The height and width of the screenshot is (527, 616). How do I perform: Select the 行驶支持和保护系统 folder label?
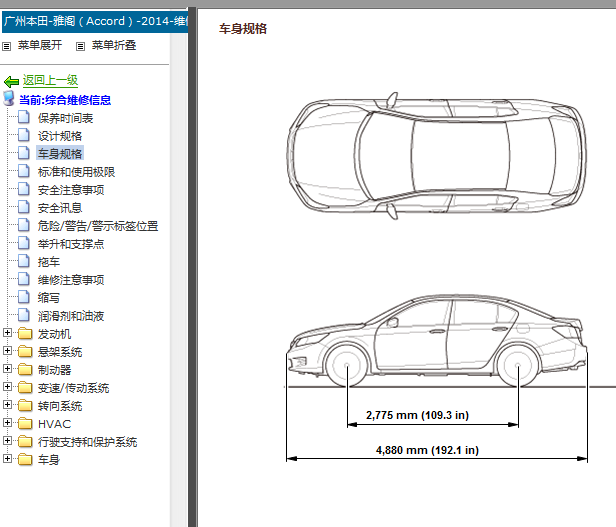tap(87, 443)
